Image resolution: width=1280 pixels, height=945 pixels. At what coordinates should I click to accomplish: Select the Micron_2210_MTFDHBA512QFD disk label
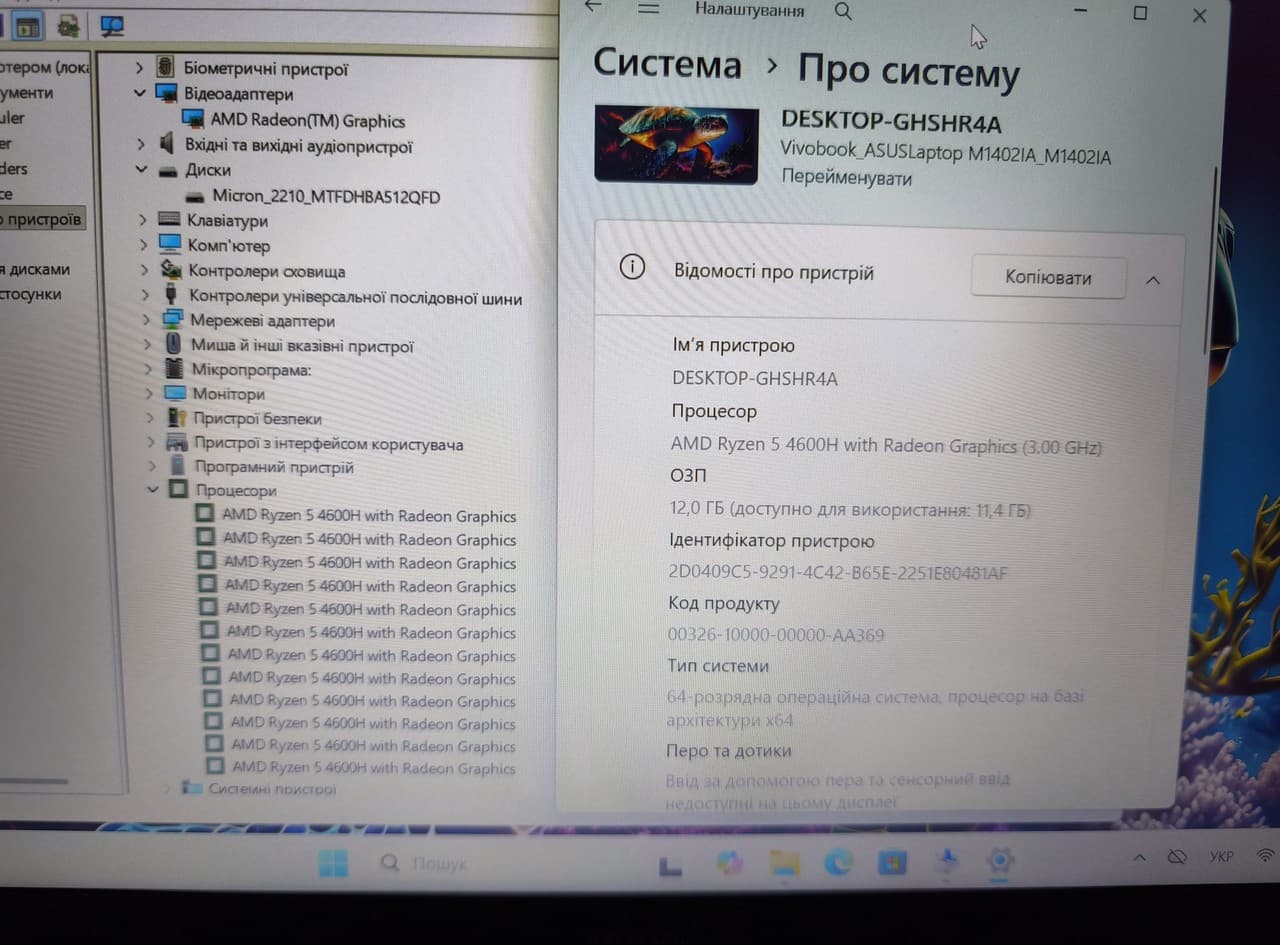coord(326,196)
